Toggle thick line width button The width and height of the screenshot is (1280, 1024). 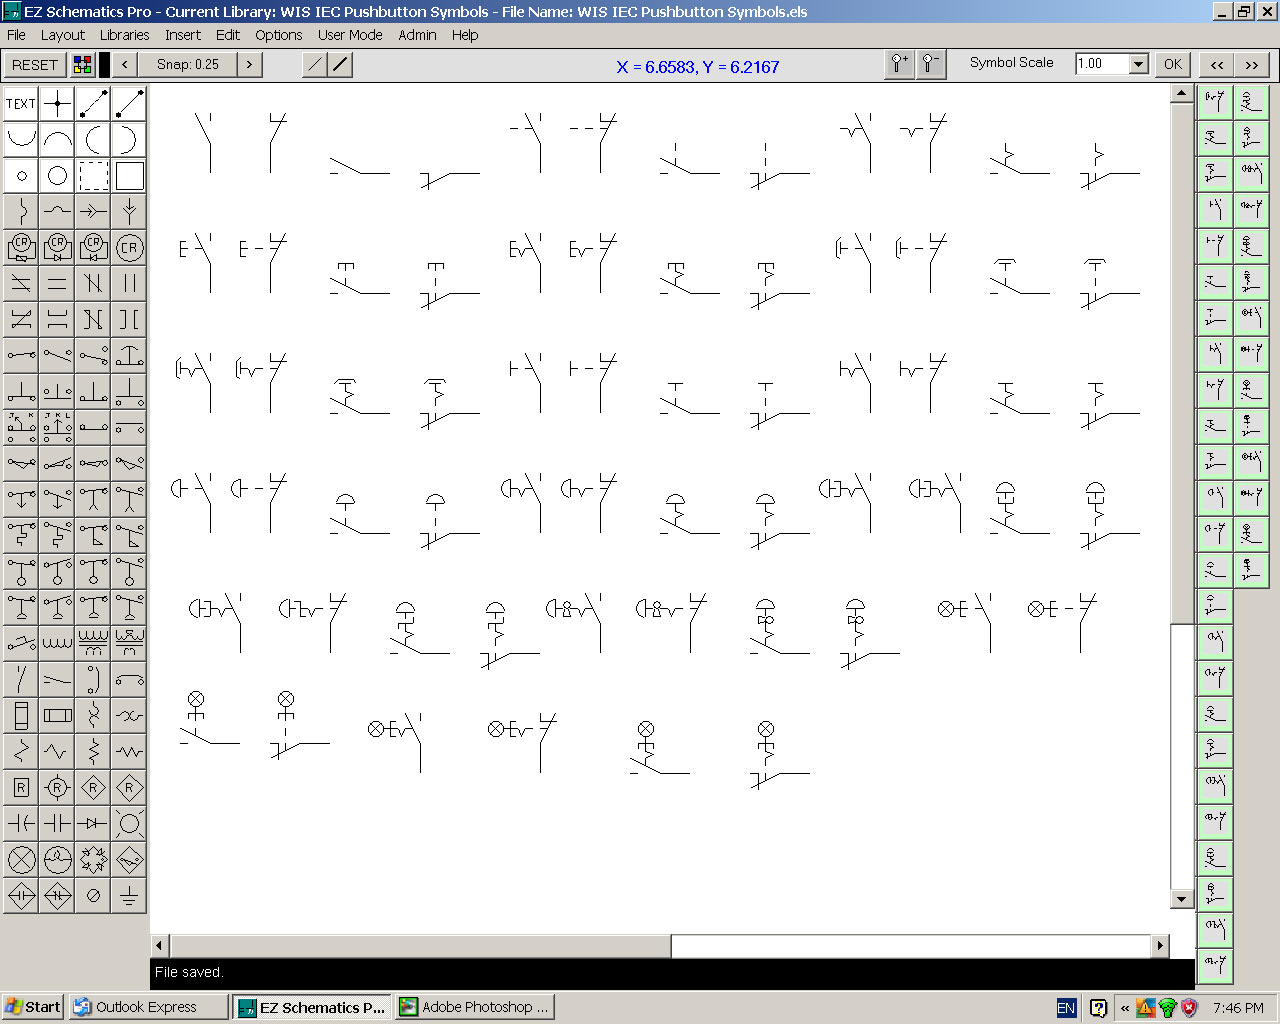click(x=340, y=65)
